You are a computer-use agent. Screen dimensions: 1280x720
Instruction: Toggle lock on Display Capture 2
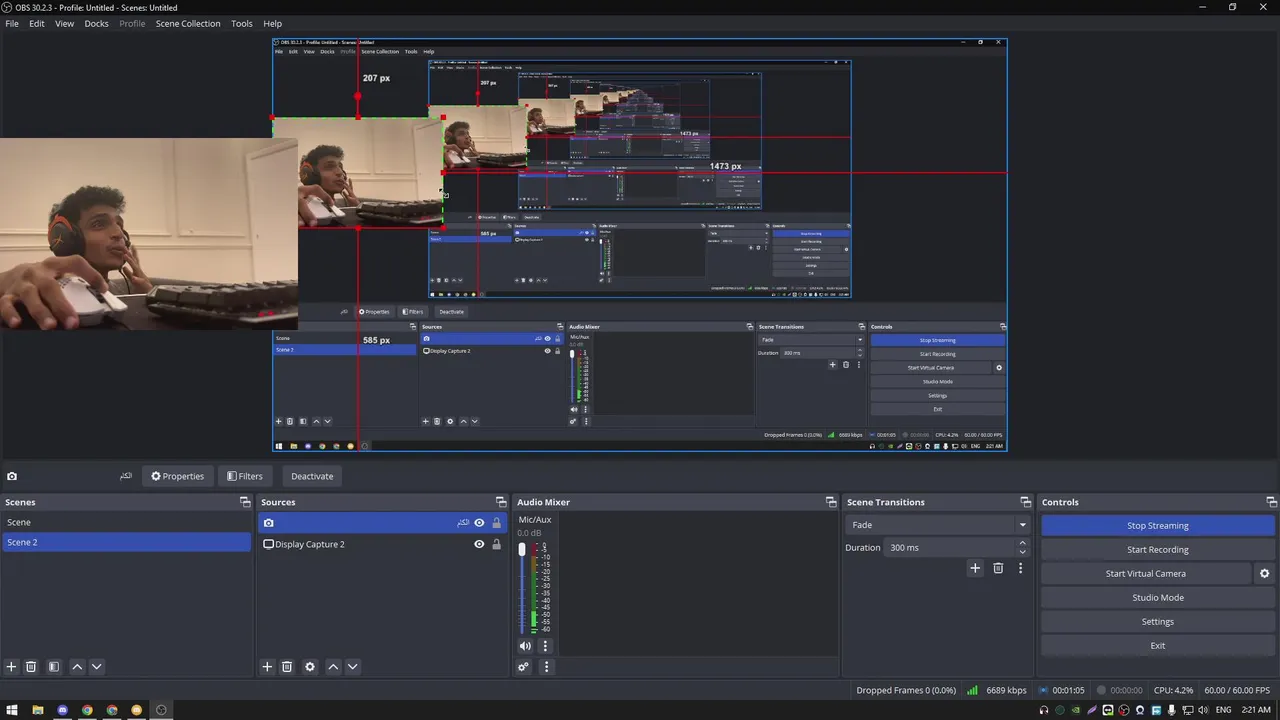pyautogui.click(x=496, y=544)
